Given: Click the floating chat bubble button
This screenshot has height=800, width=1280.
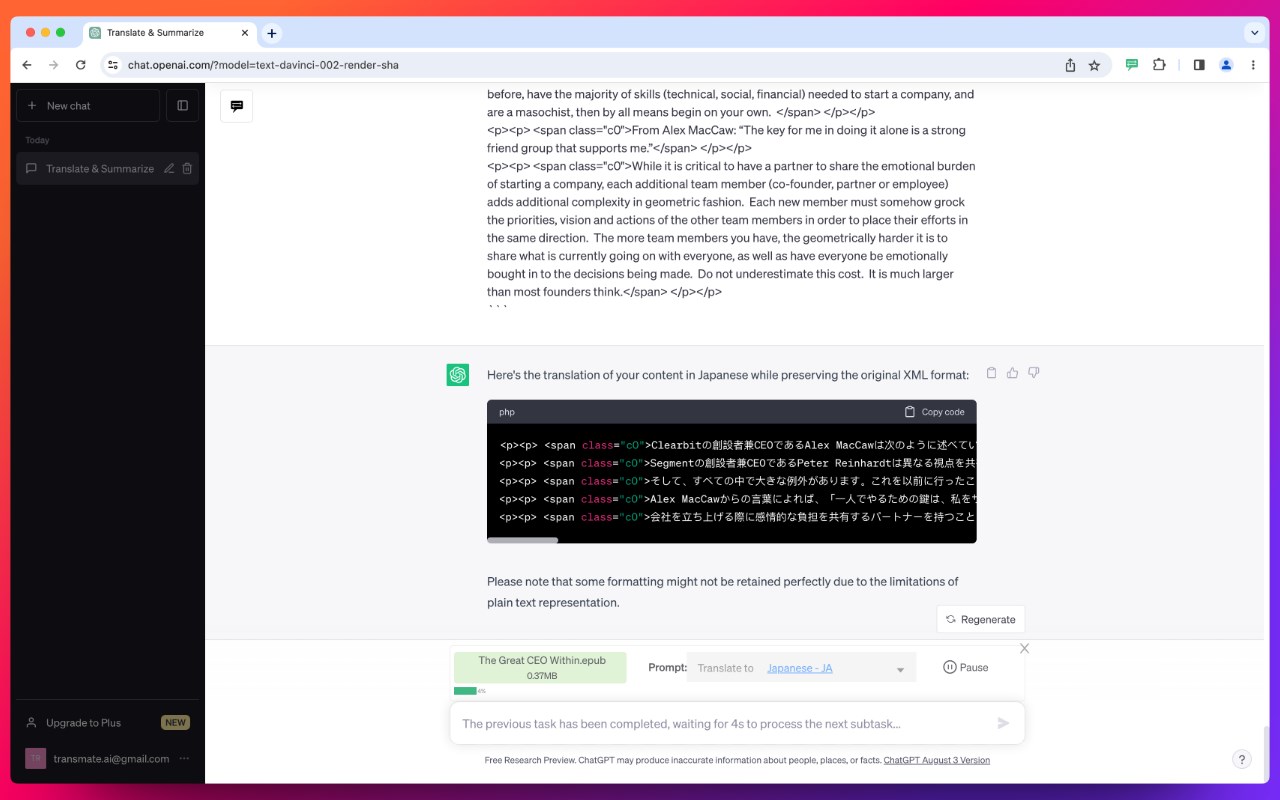Looking at the screenshot, I should 237,106.
